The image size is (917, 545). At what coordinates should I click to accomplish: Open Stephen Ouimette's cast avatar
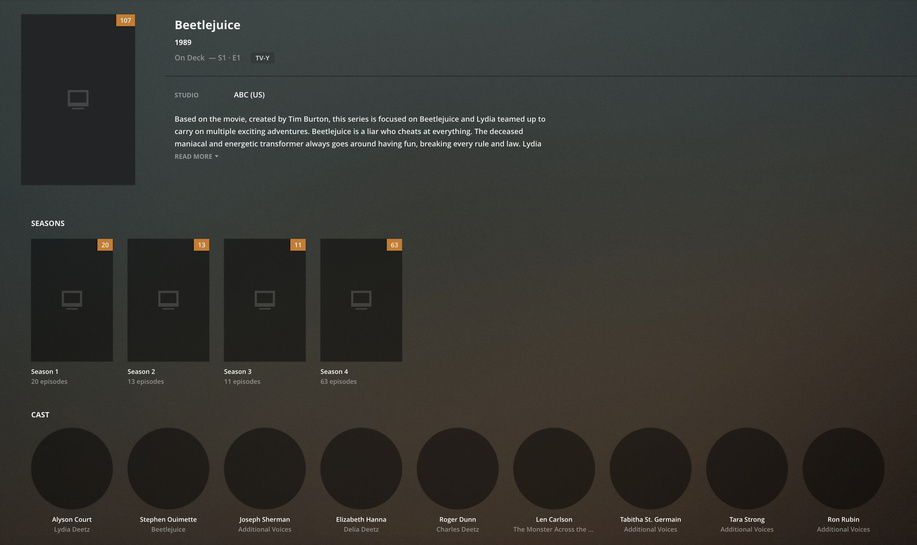pyautogui.click(x=168, y=468)
